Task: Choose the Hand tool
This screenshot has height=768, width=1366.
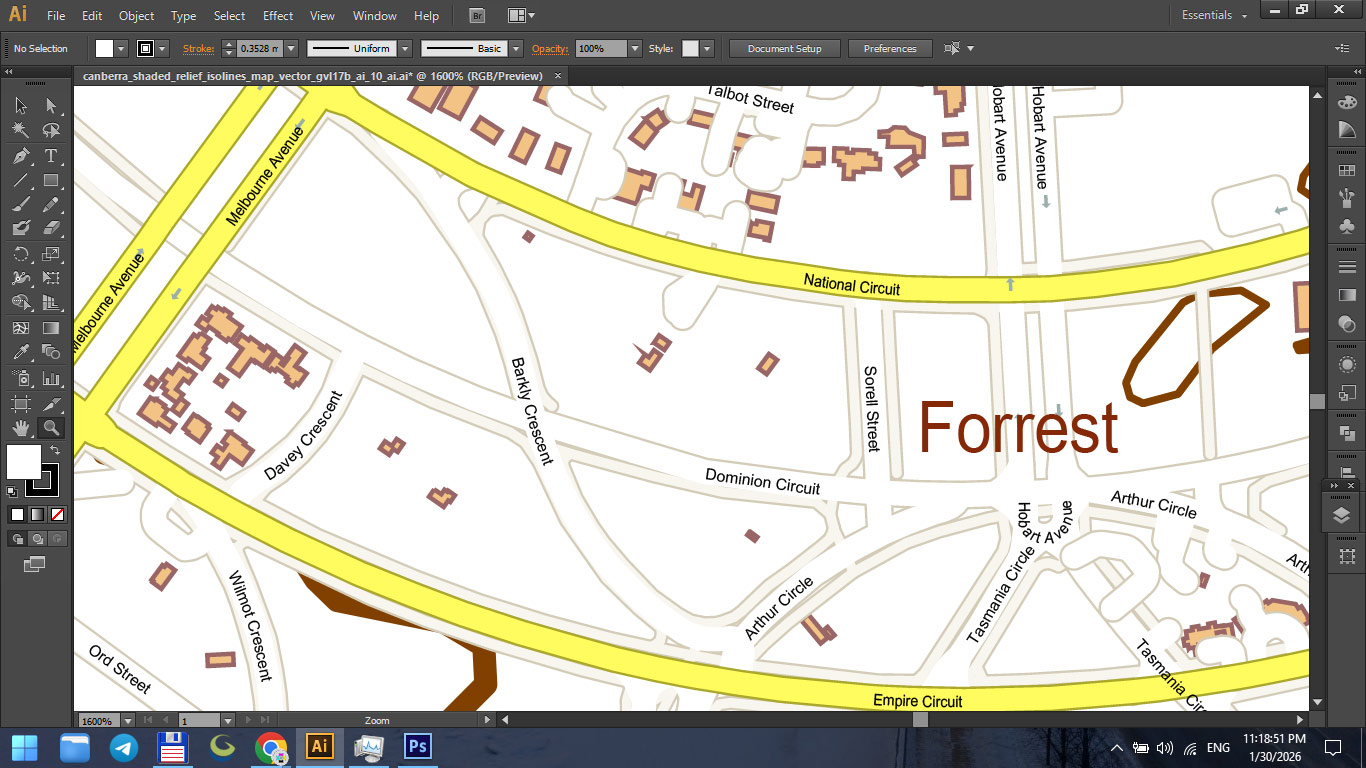Action: click(x=21, y=428)
